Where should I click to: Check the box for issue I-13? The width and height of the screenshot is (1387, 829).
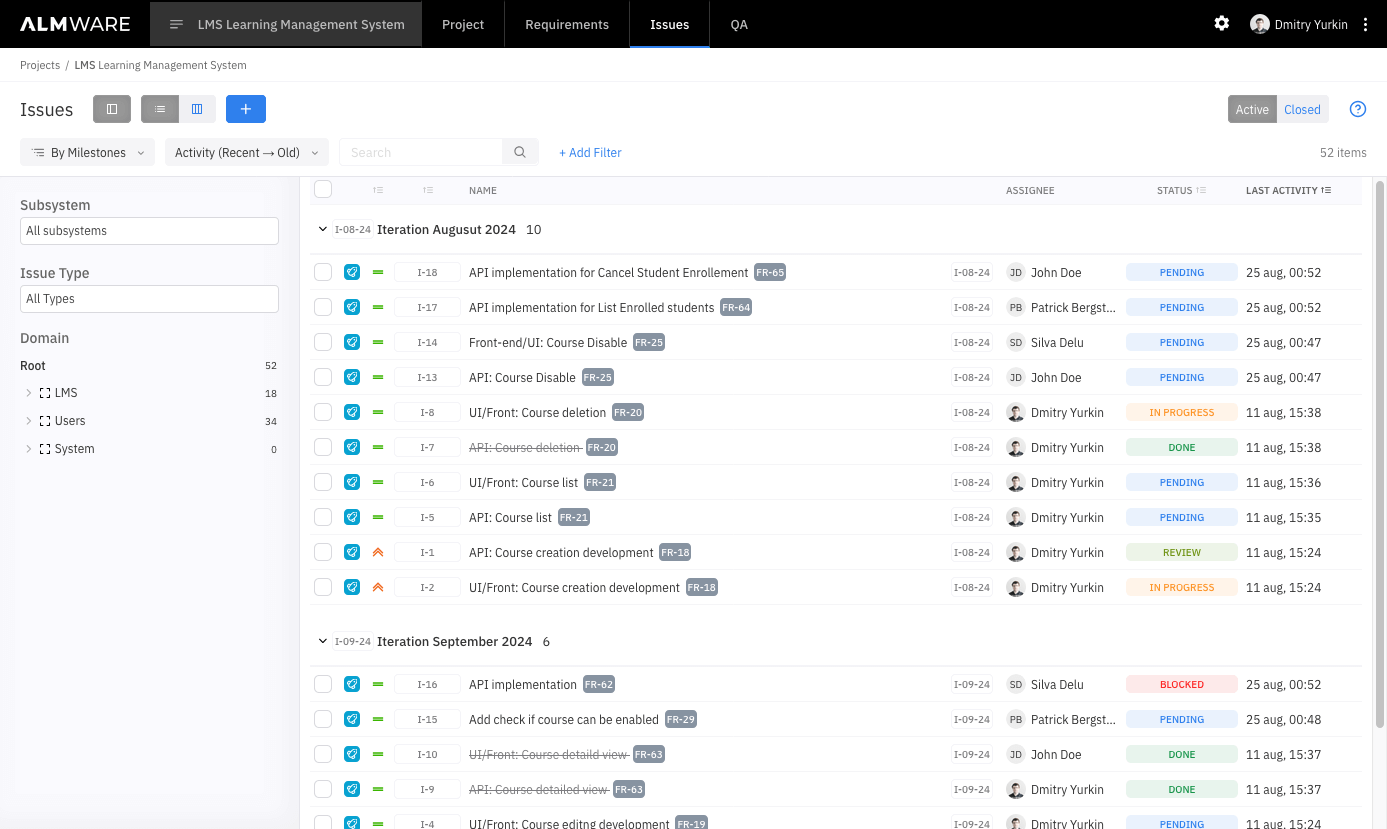pyautogui.click(x=323, y=377)
